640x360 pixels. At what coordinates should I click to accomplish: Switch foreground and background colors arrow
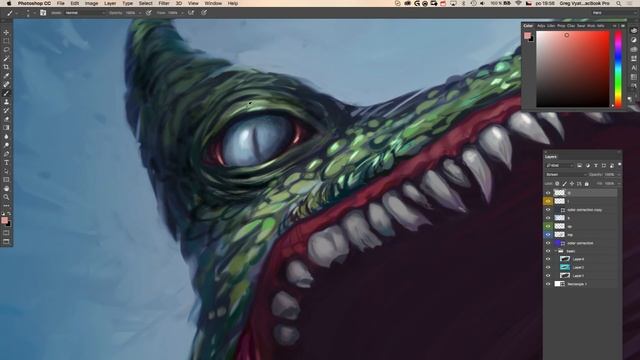coord(9,213)
